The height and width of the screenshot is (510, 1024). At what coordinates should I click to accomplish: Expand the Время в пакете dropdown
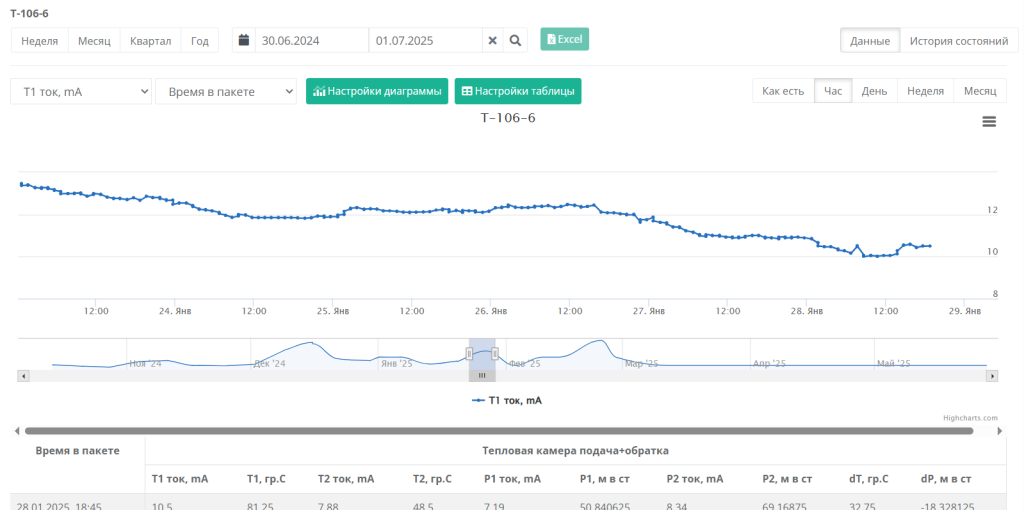pyautogui.click(x=226, y=91)
